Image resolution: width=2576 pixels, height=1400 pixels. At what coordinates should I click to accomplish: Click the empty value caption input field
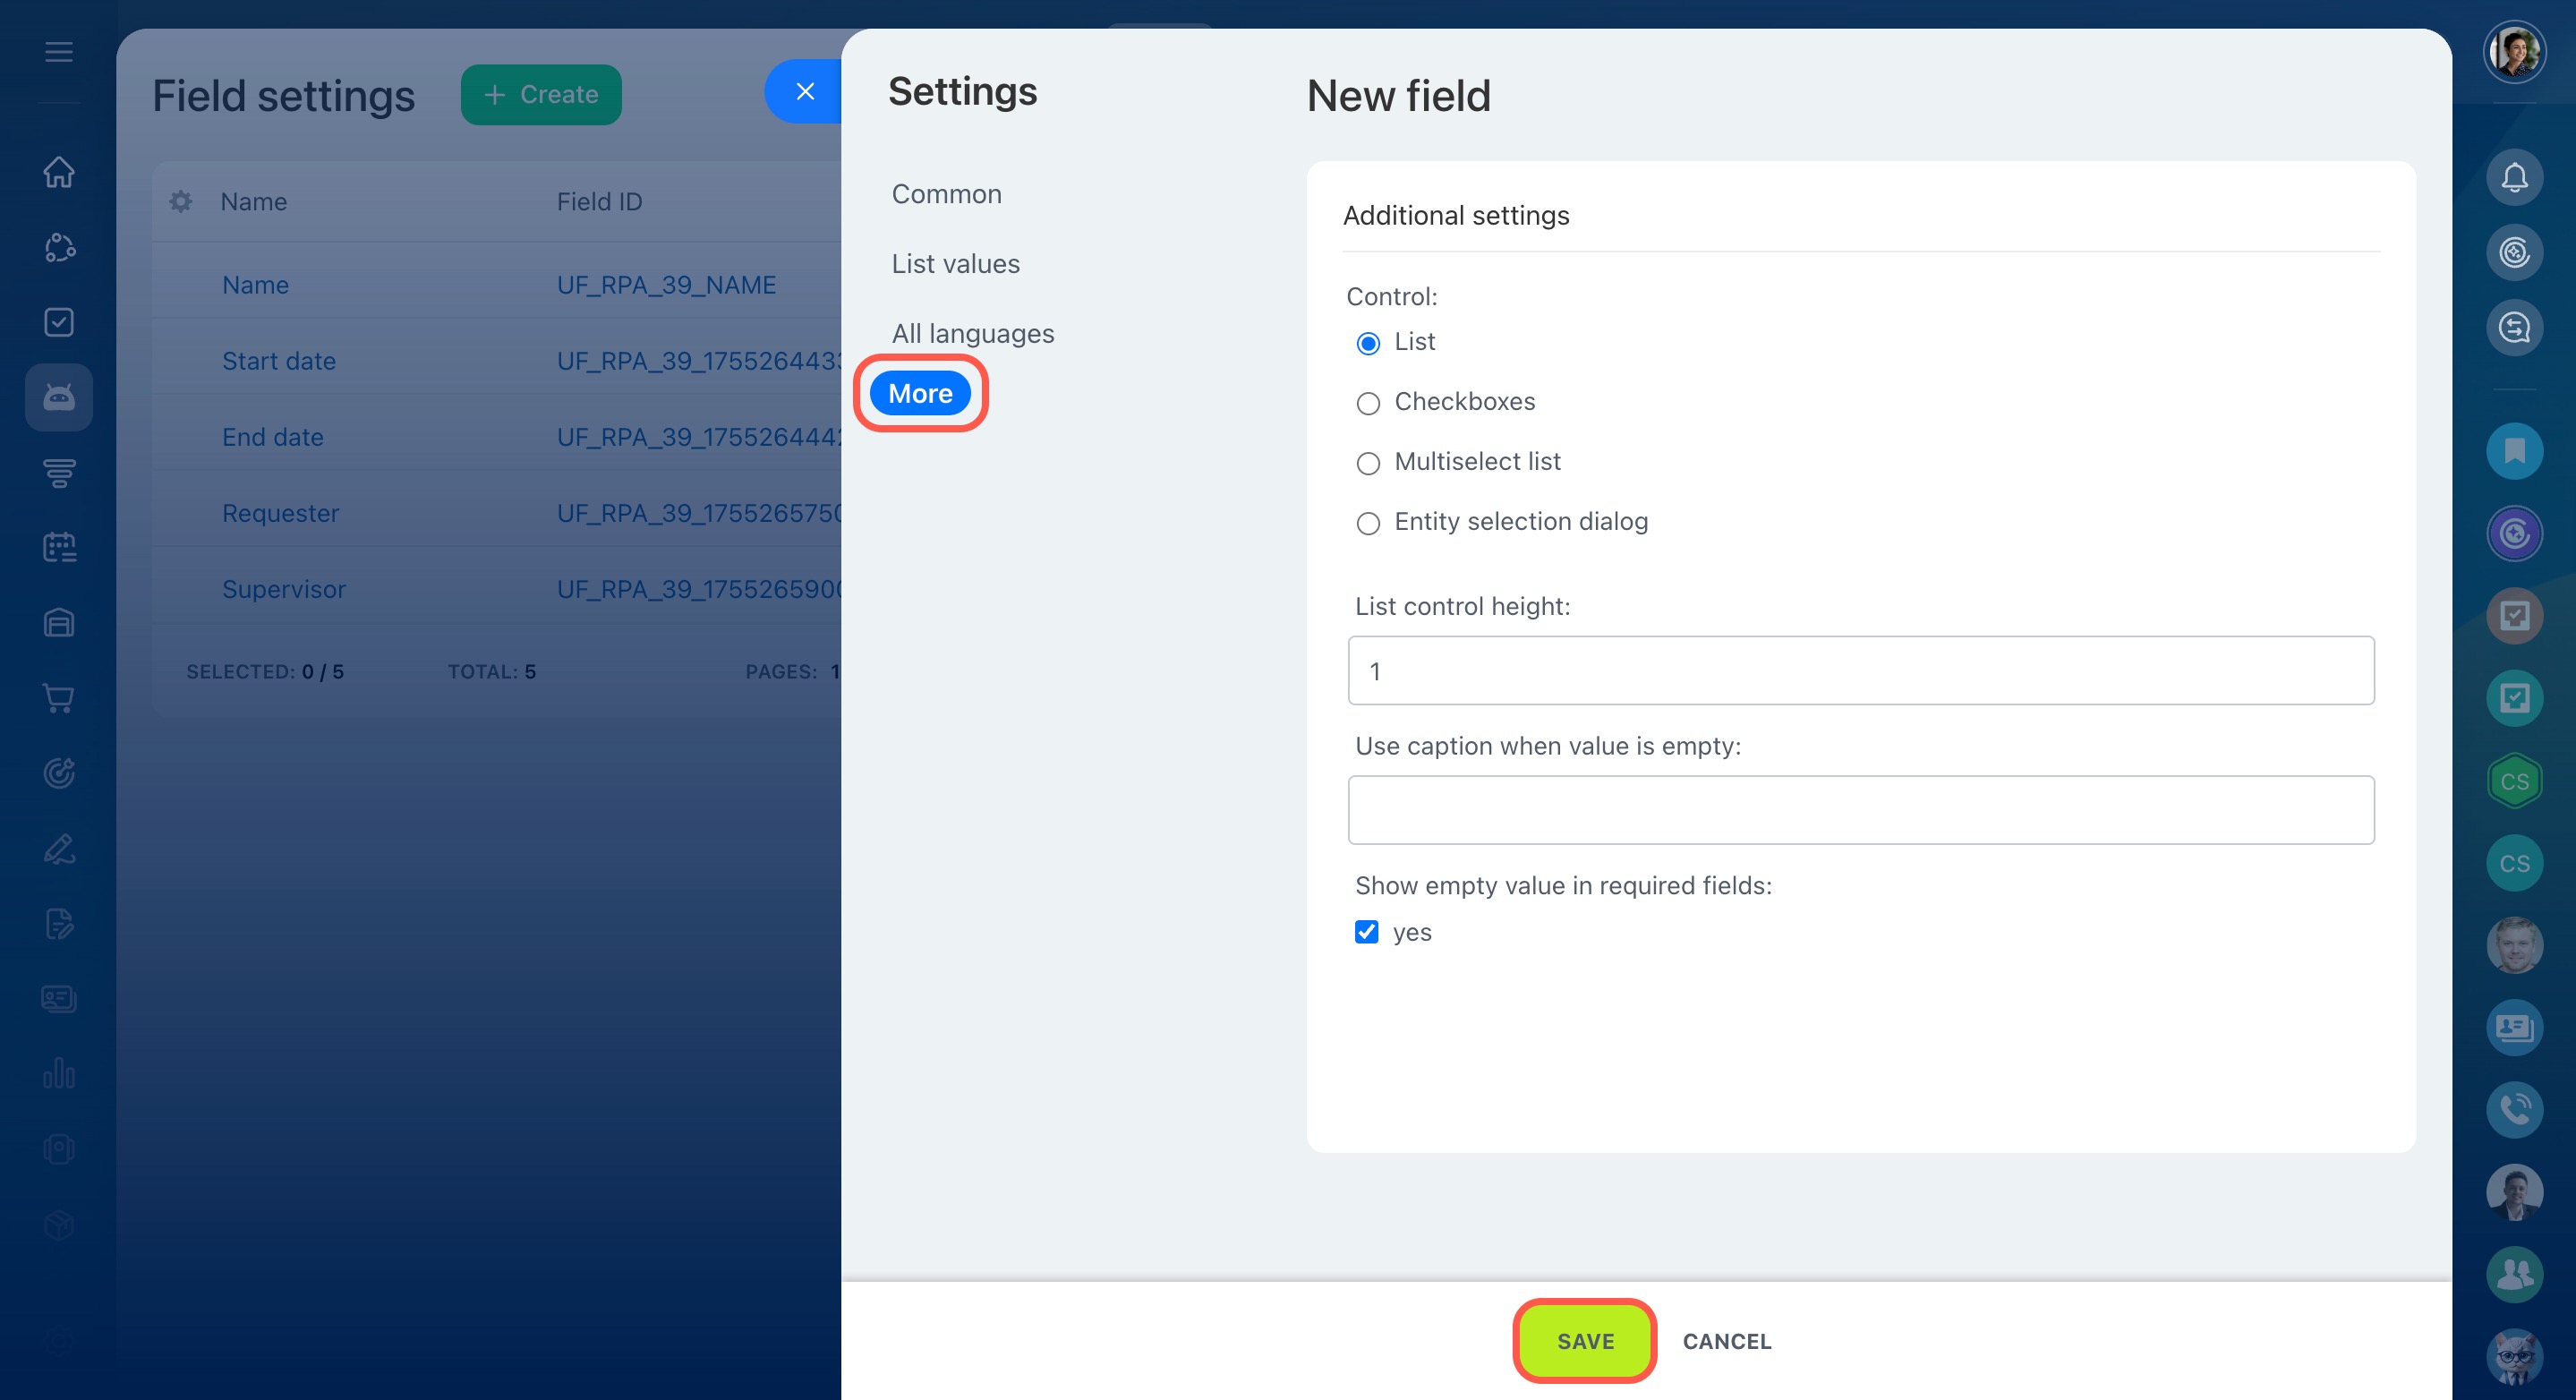(x=1860, y=810)
